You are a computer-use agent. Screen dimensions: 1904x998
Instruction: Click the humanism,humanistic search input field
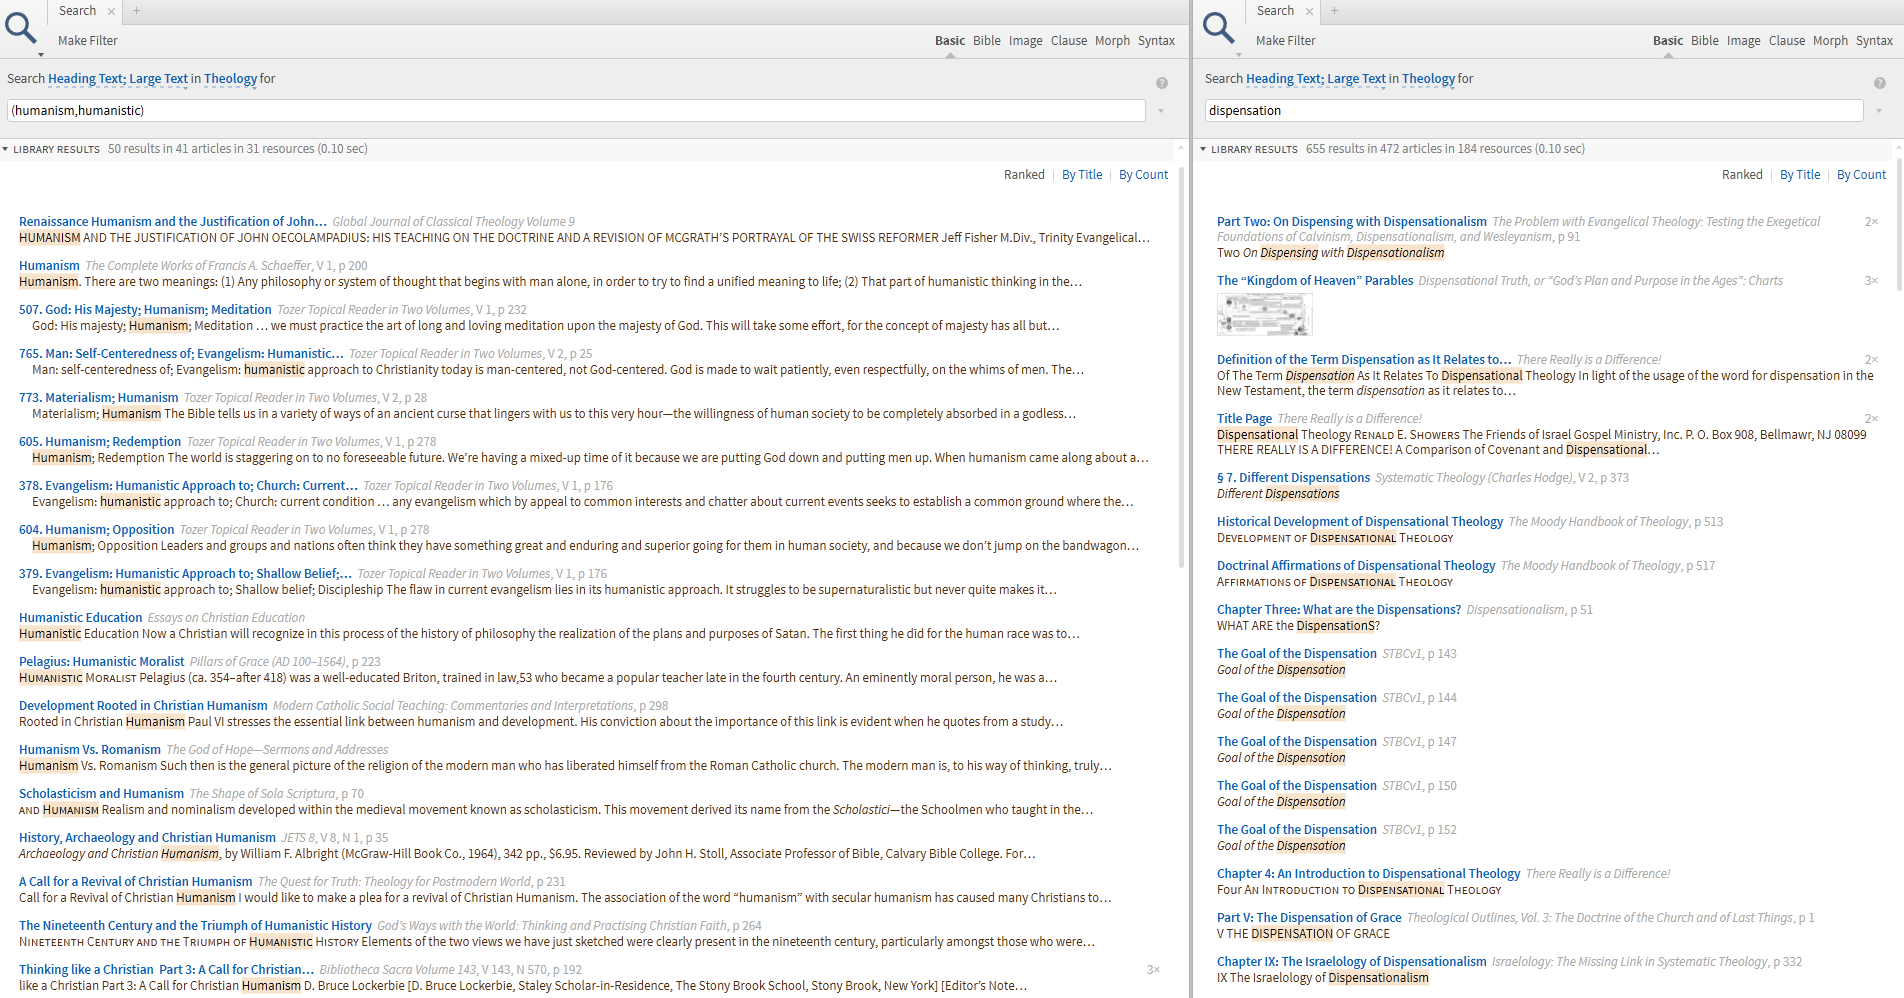(x=576, y=111)
